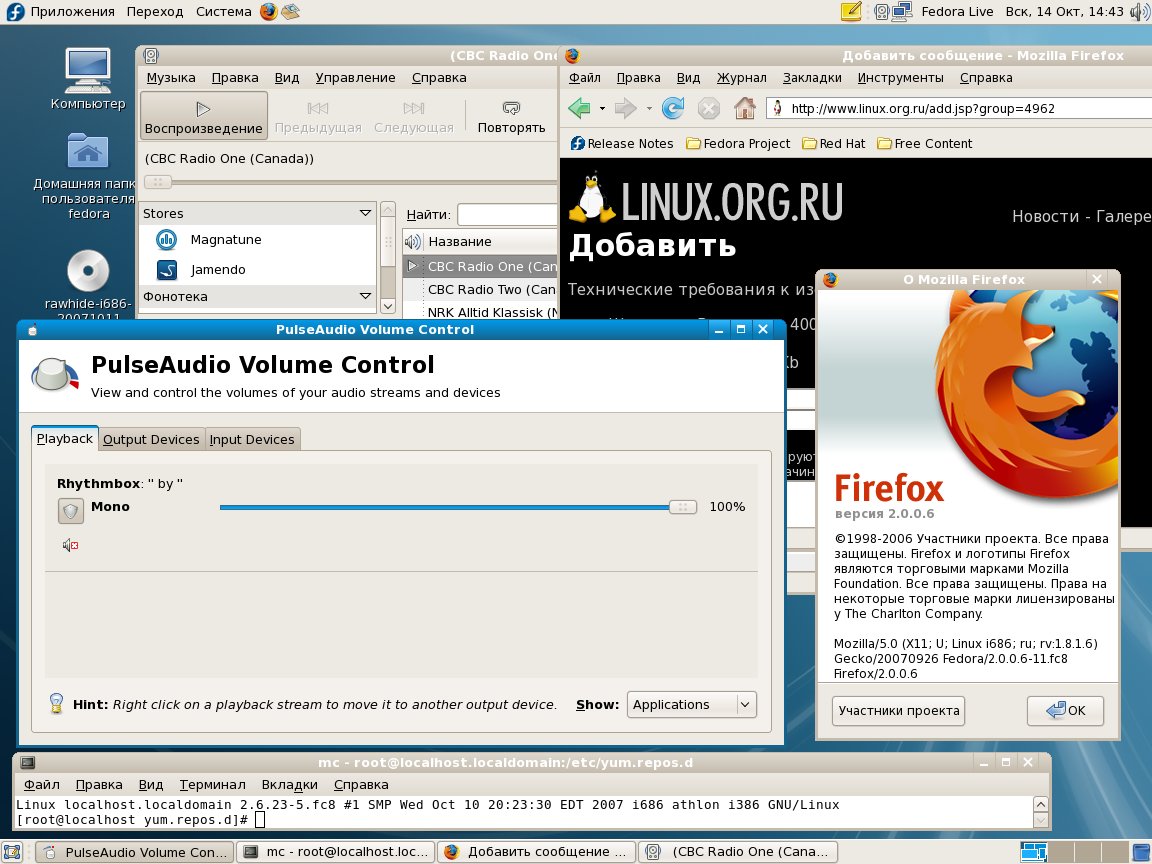Select the Playback tab in PulseAudio

[65, 439]
